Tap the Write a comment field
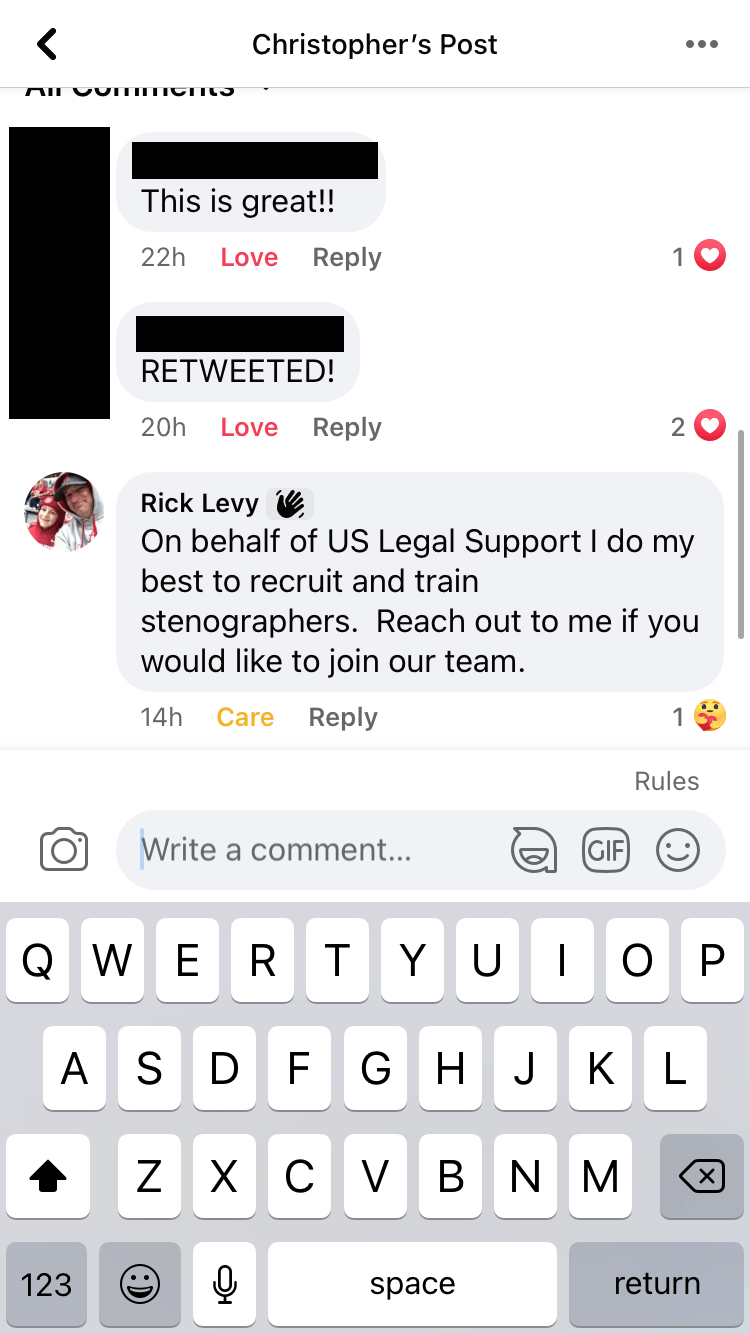This screenshot has height=1334, width=750. 318,850
